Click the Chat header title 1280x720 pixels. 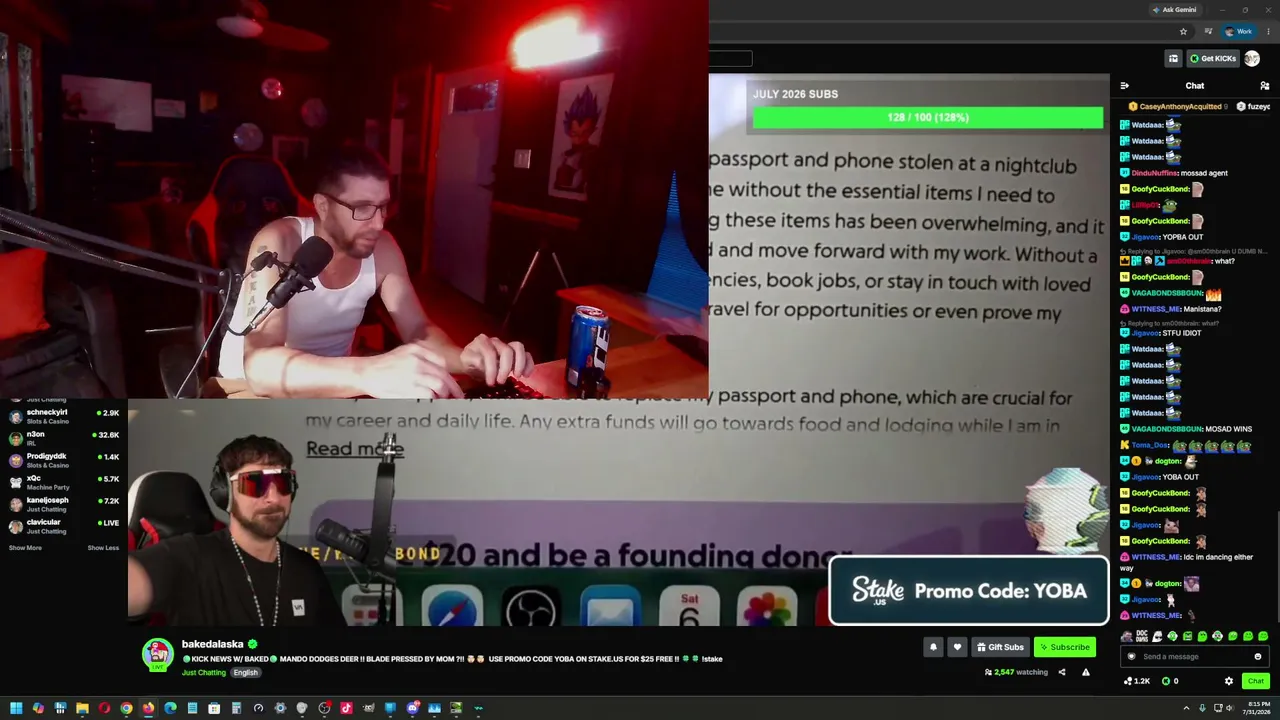coord(1195,86)
